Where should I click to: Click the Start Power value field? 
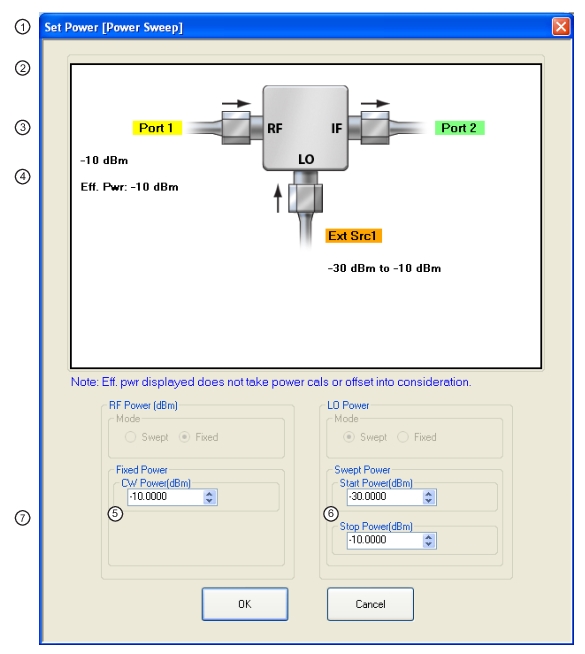click(x=385, y=497)
